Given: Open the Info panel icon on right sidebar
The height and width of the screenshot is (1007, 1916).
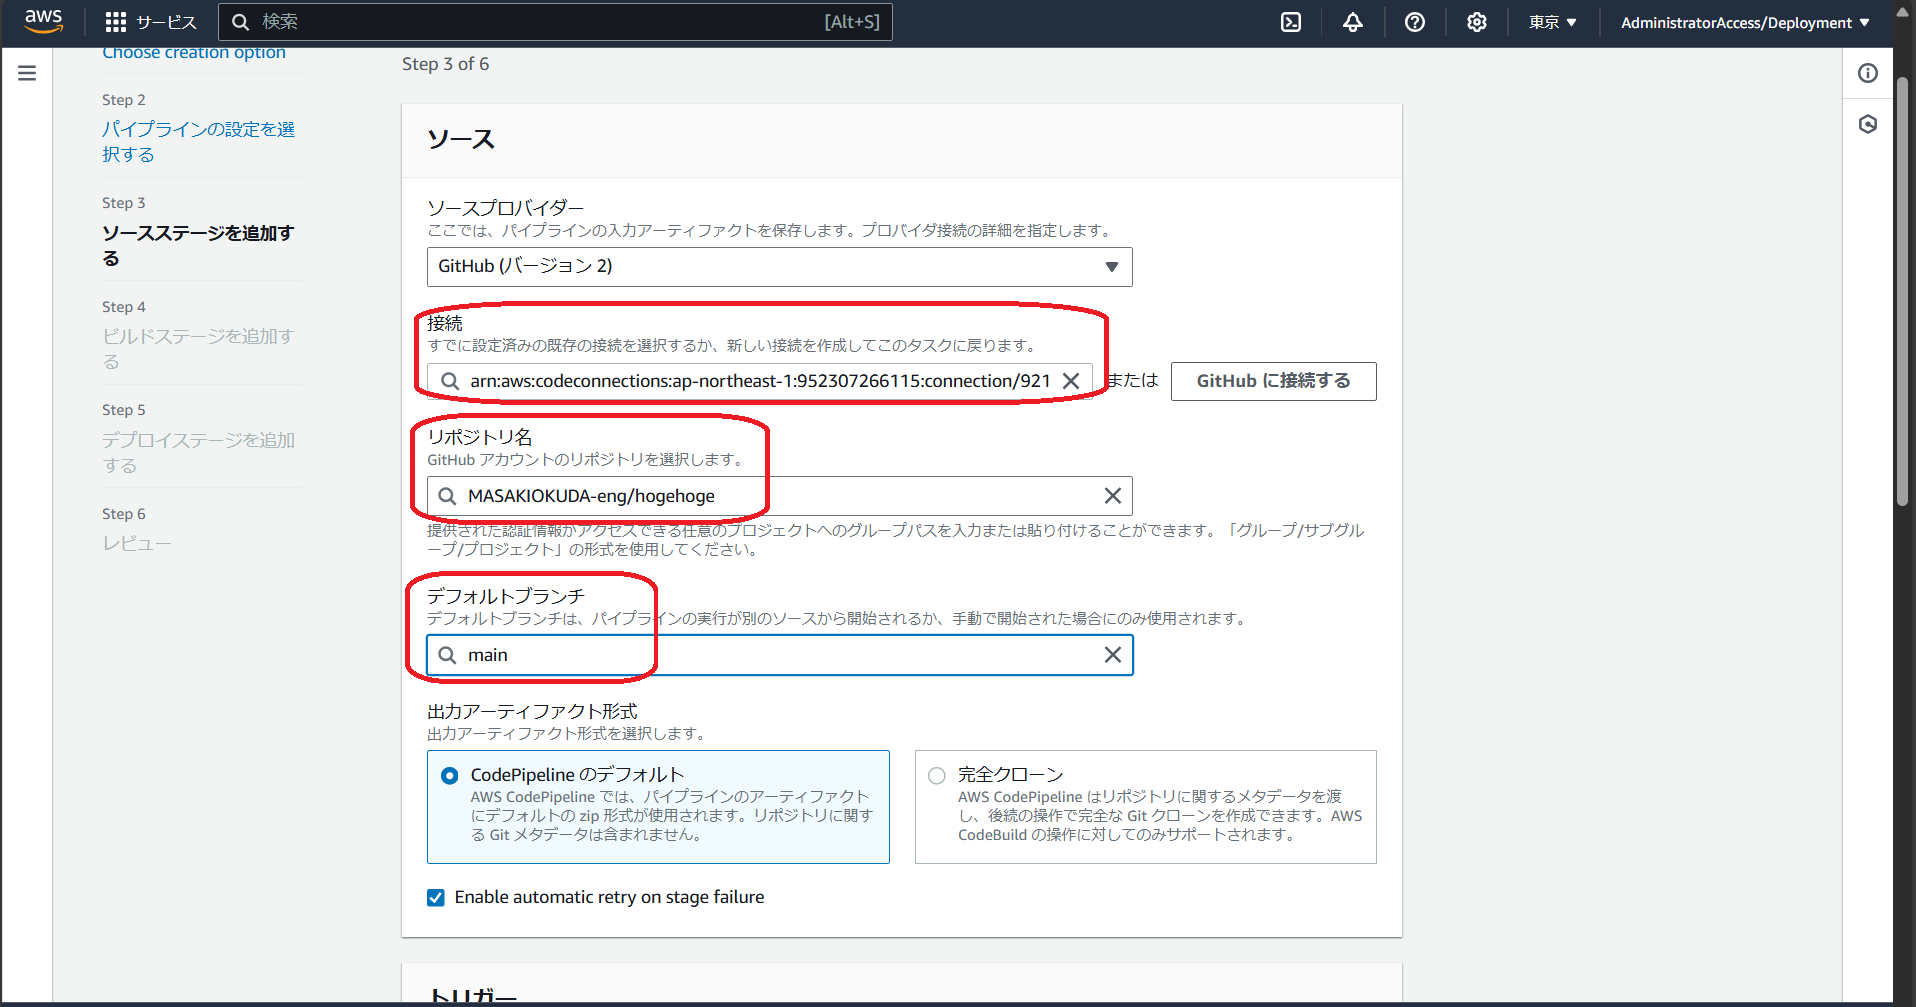Looking at the screenshot, I should [1868, 73].
